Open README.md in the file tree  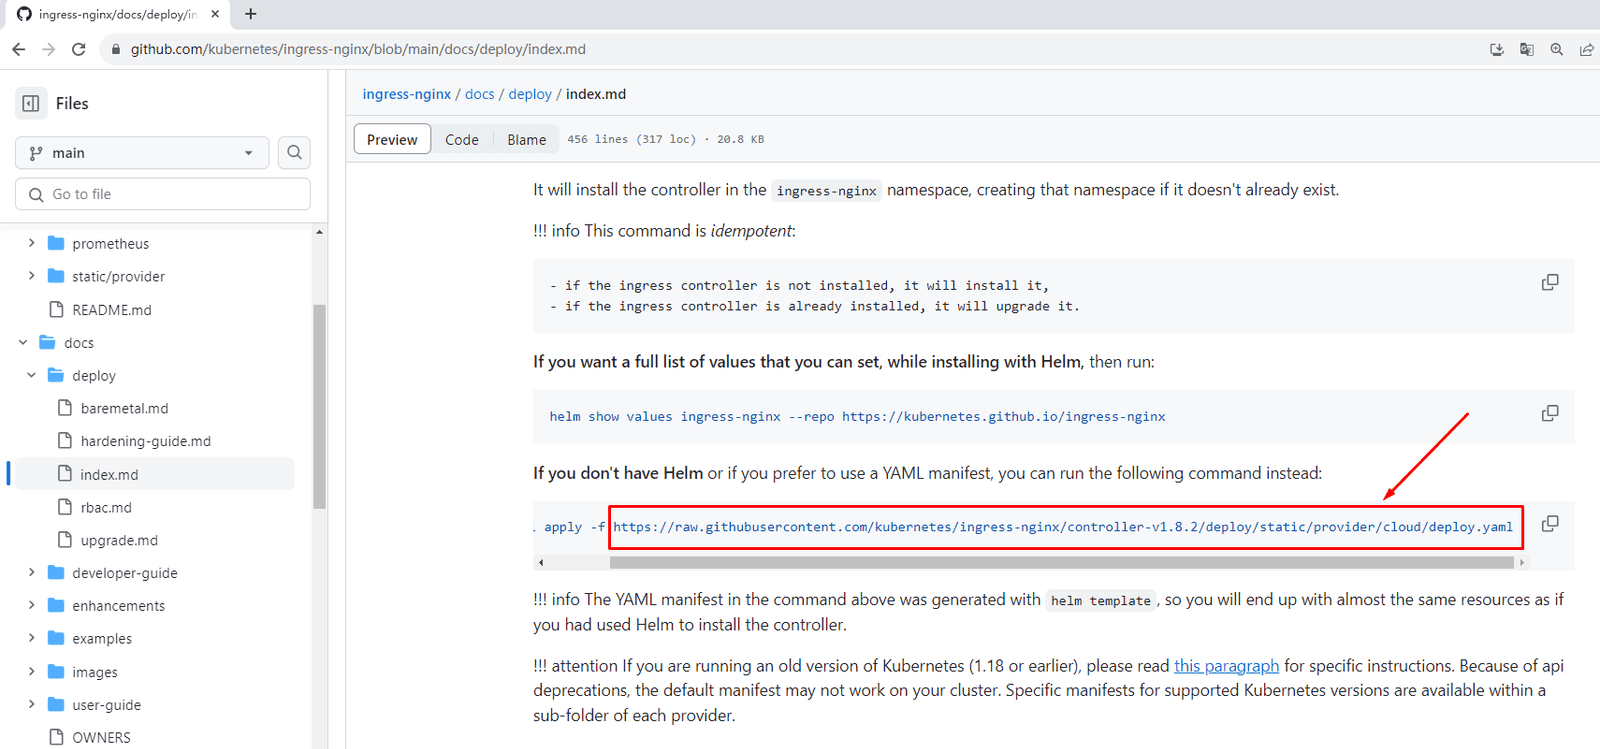pyautogui.click(x=112, y=310)
